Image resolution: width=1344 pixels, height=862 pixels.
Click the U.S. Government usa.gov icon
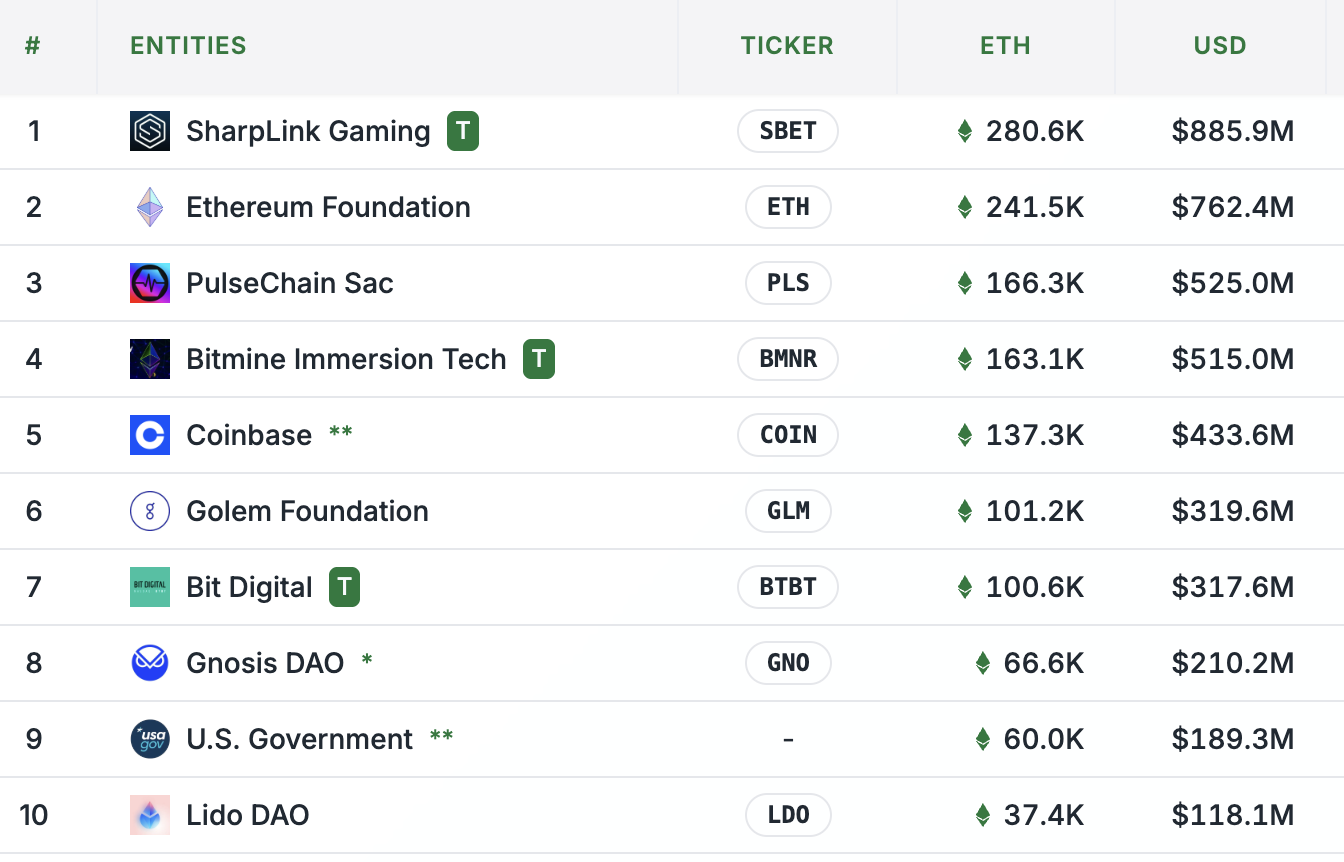point(150,739)
